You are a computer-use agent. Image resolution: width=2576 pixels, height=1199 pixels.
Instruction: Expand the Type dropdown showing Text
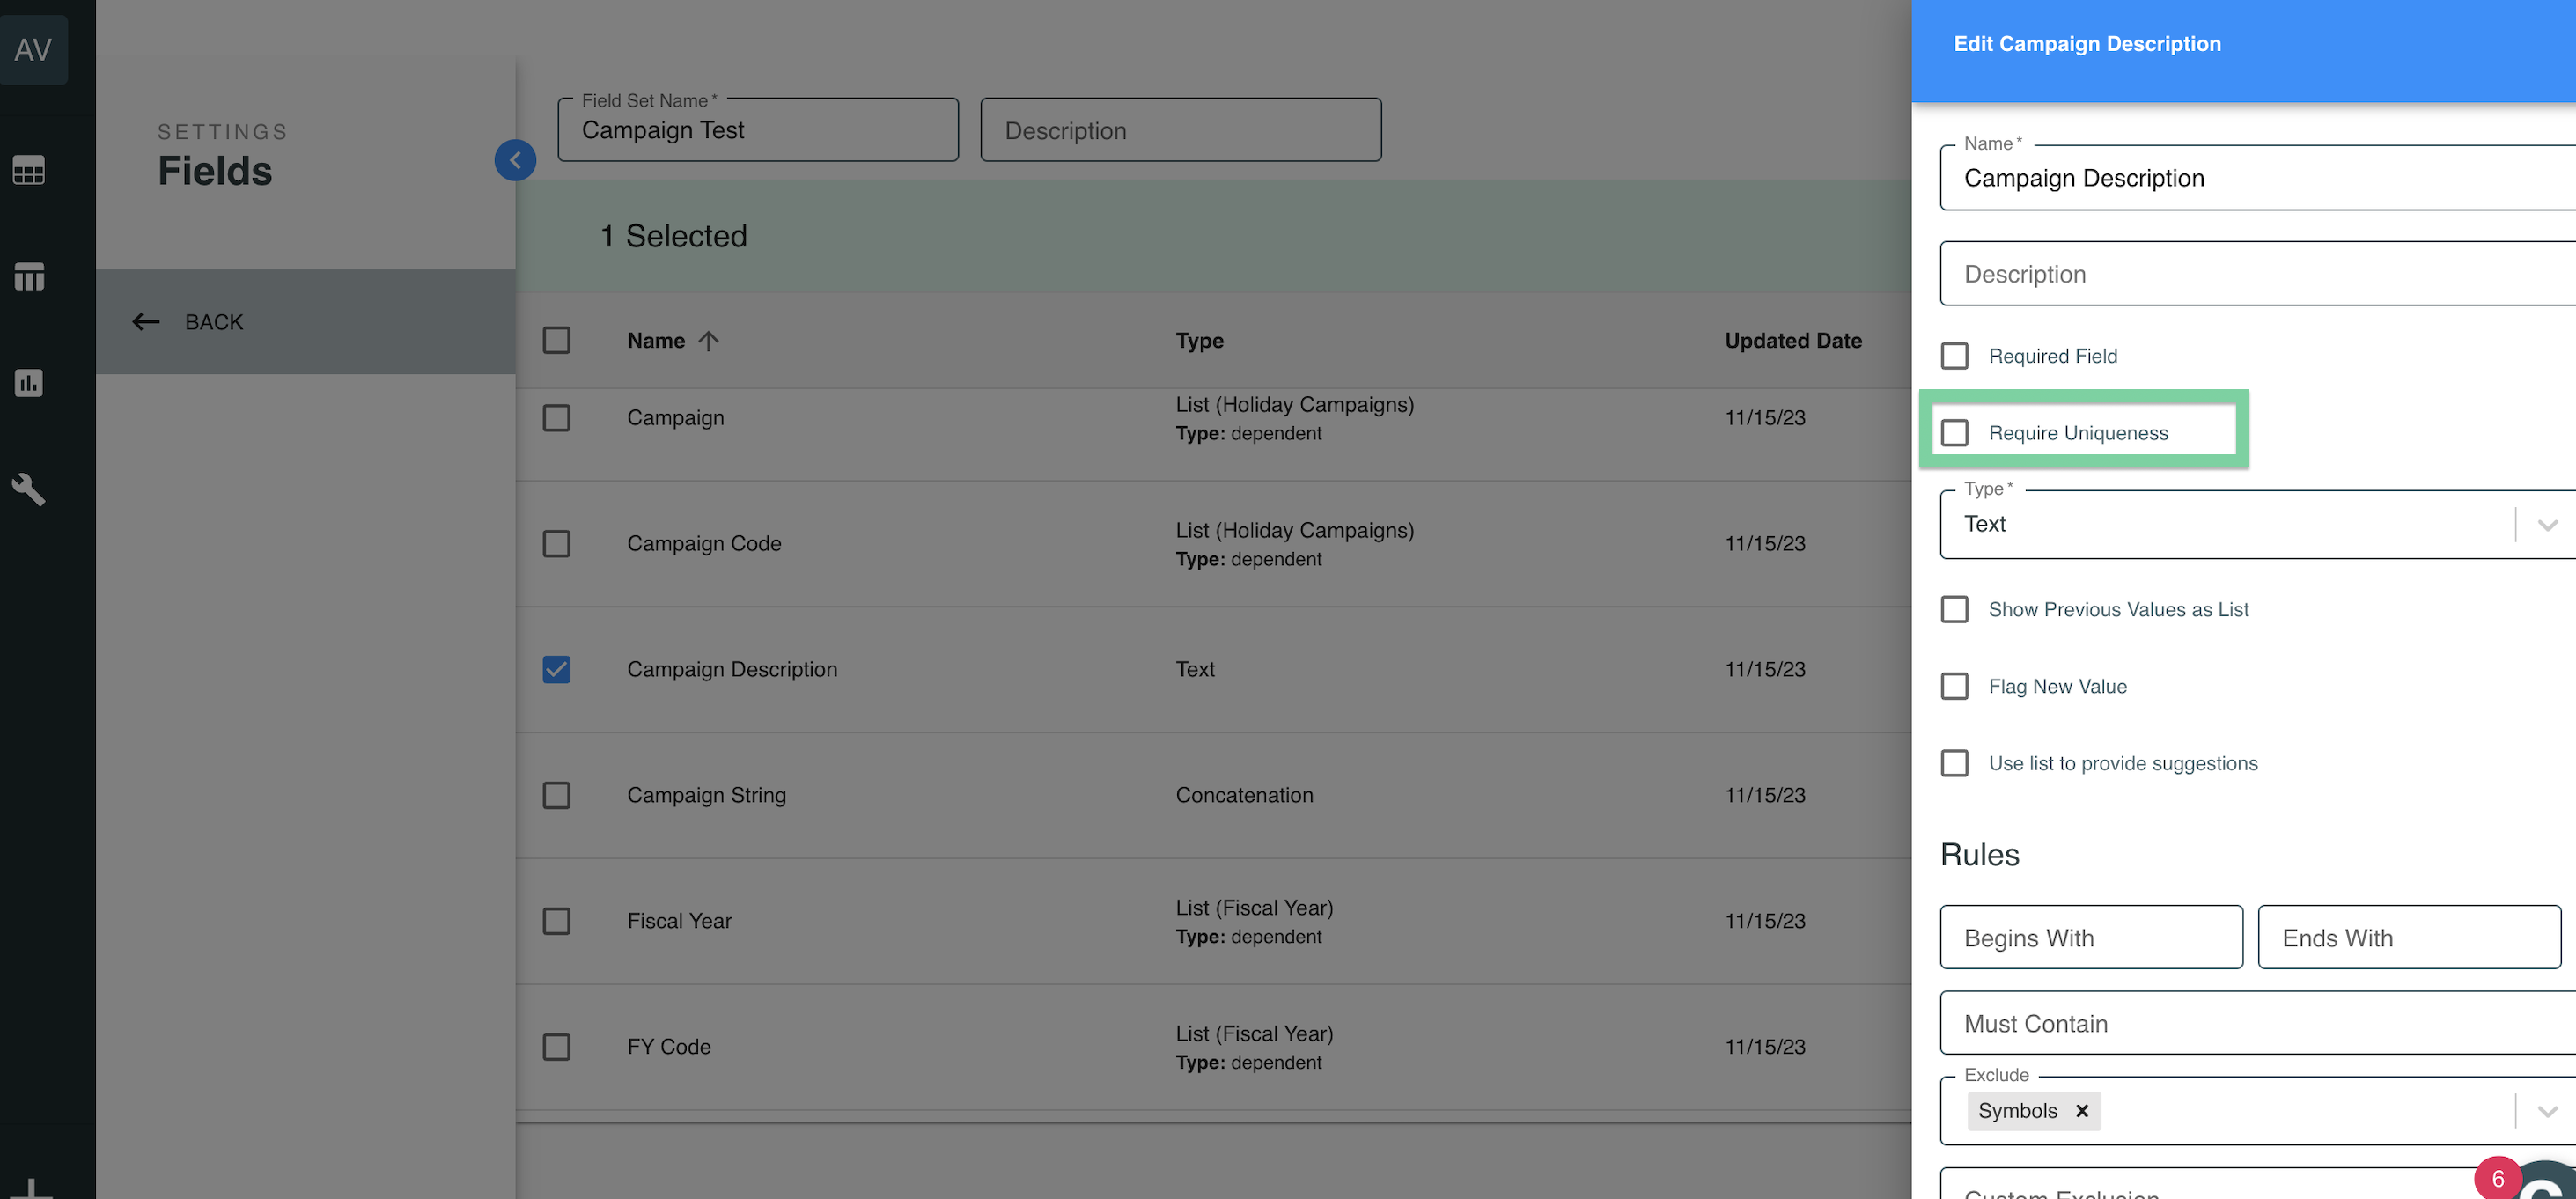(2258, 524)
